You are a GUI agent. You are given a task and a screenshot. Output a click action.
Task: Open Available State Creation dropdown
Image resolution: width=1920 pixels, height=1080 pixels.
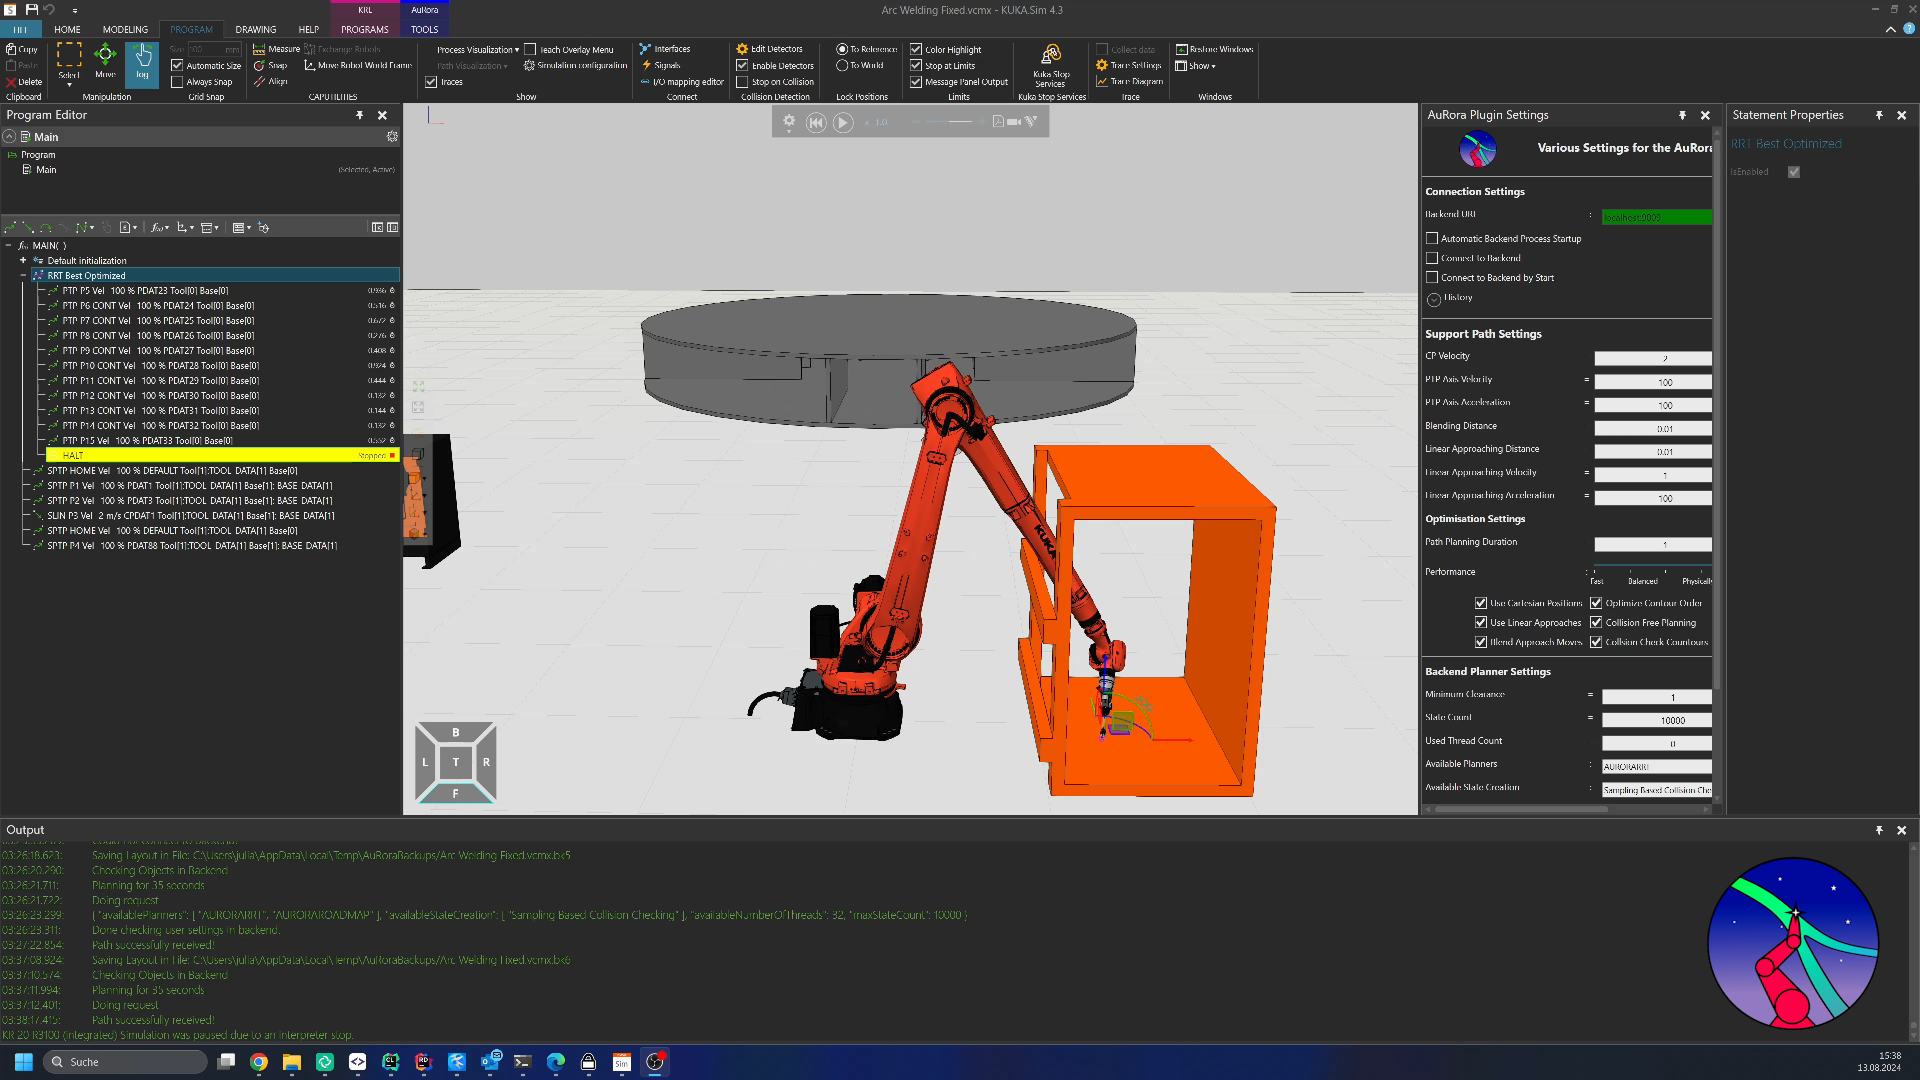(1656, 790)
